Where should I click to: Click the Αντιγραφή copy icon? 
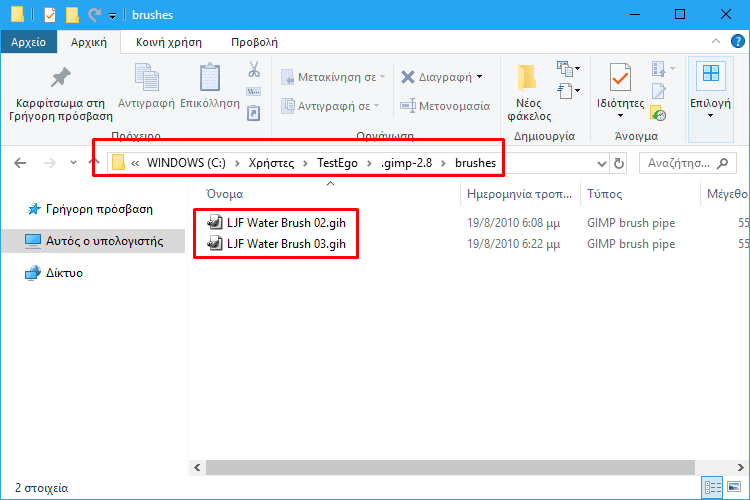tap(146, 77)
